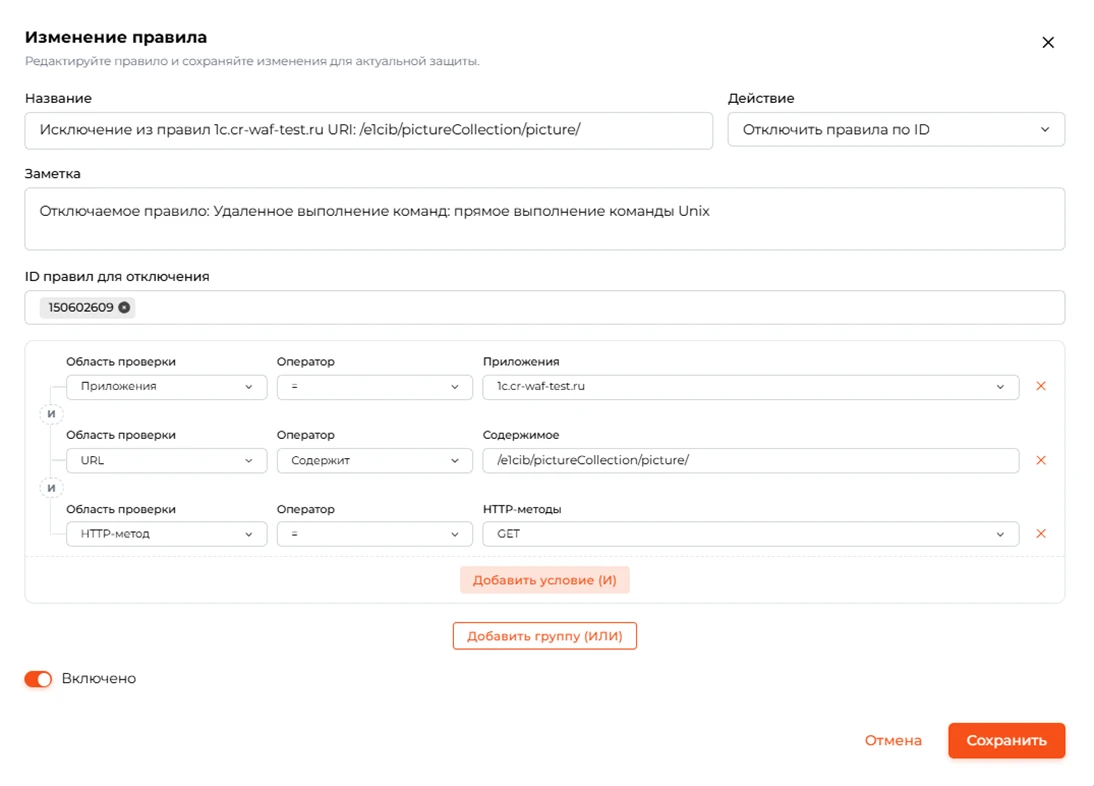The height and width of the screenshot is (786, 1094).
Task: Click the second И connector badge
Action: pos(51,488)
